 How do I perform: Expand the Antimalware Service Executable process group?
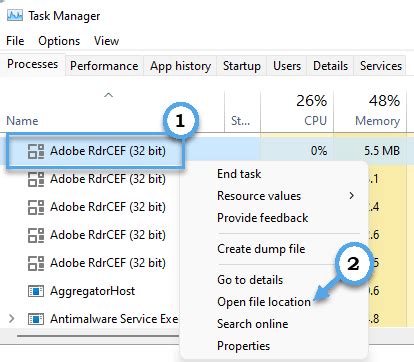[x=12, y=319]
